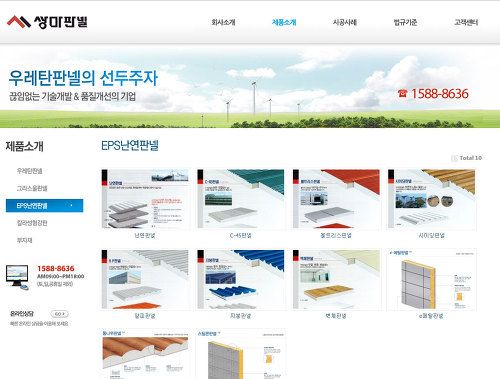Image resolution: width=500 pixels, height=379 pixels.
Task: Click the small arrow in the EPS난연판넬 item
Action: (x=71, y=205)
